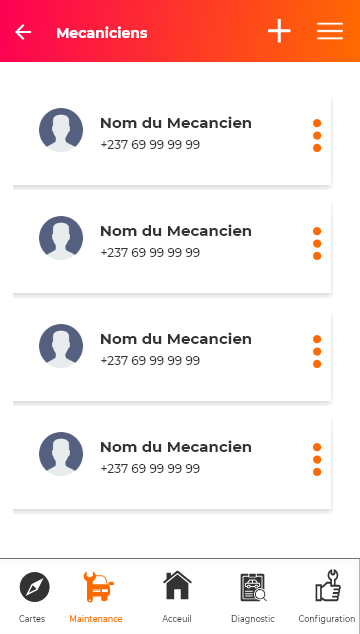Open options dots of third mechanic card

[317, 351]
